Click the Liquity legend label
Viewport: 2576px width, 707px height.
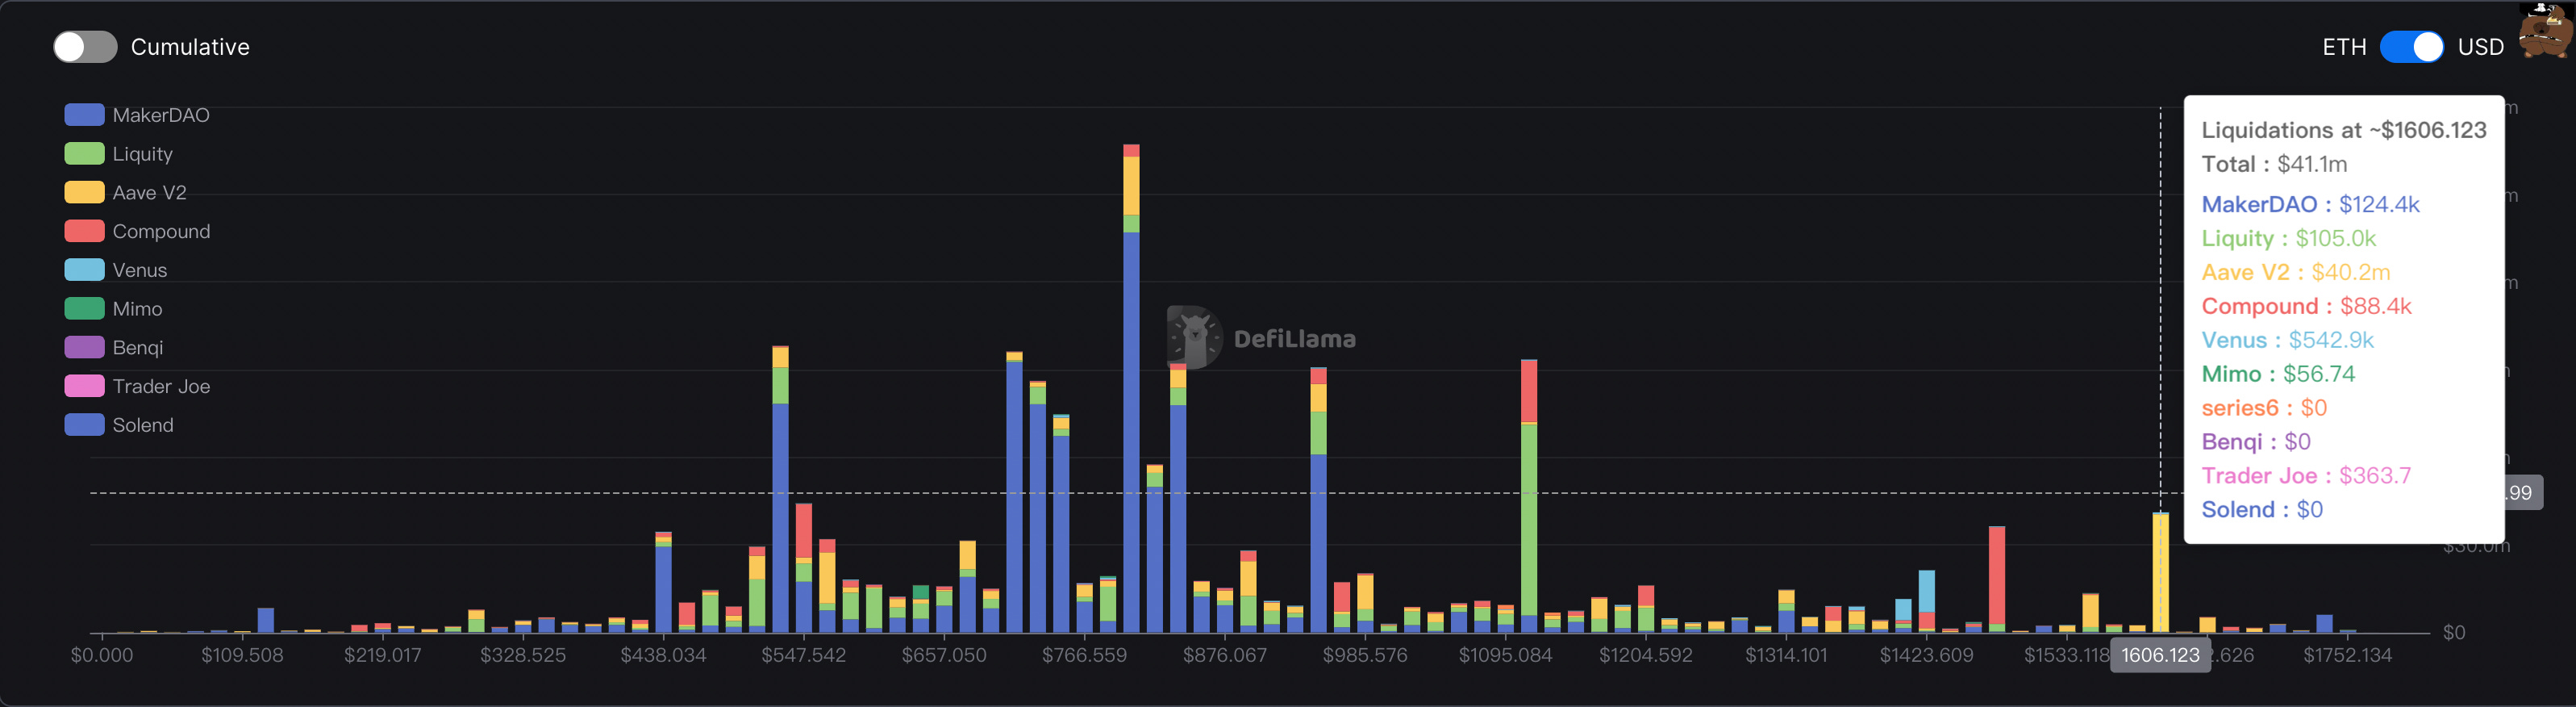[x=143, y=154]
